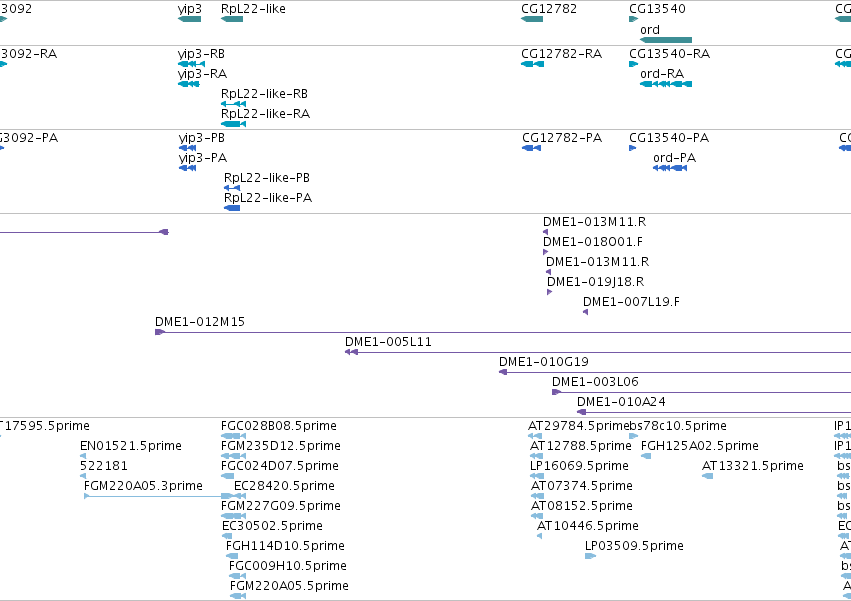Select the AT13321.5prime EST label
The image size is (851, 601).
[x=753, y=466]
